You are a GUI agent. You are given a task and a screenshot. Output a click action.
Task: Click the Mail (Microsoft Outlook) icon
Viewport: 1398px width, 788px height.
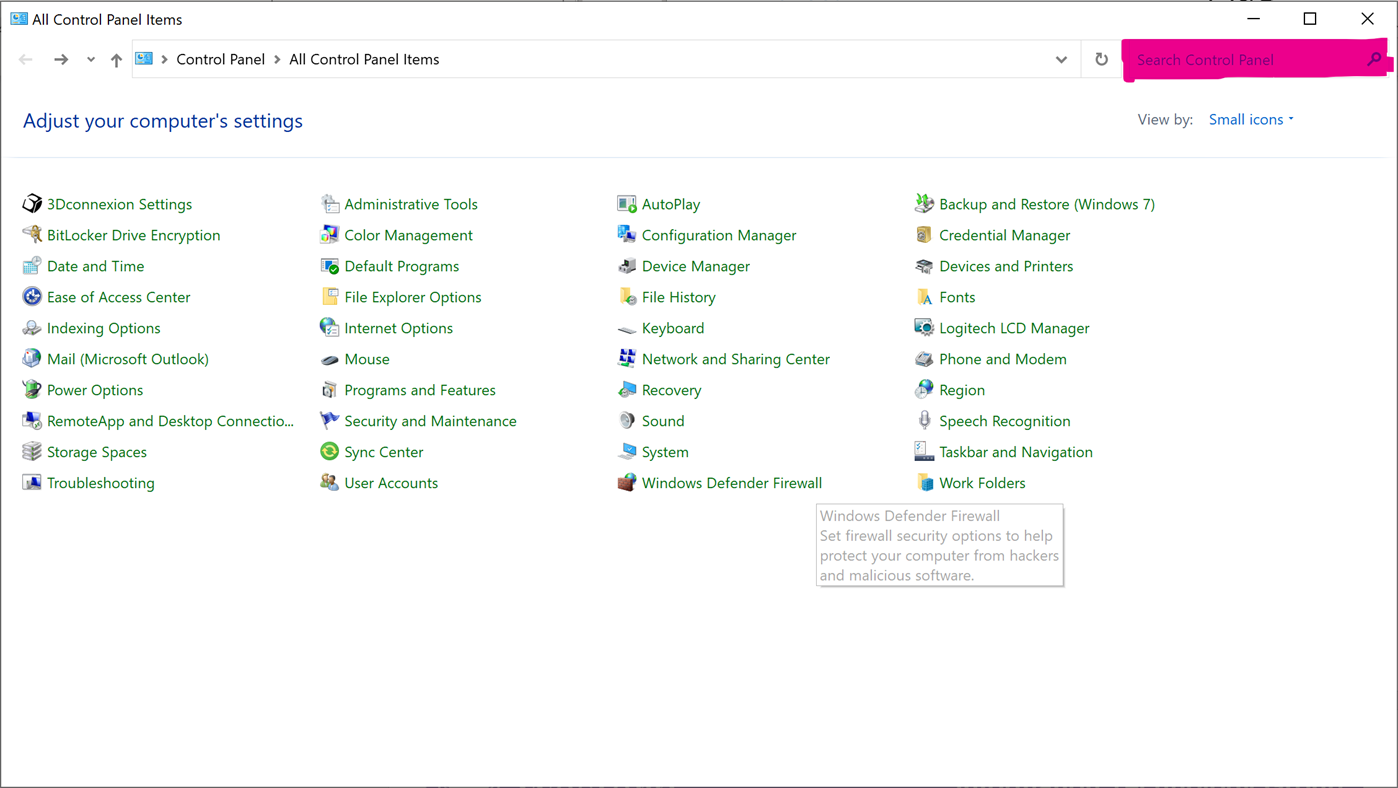[32, 359]
